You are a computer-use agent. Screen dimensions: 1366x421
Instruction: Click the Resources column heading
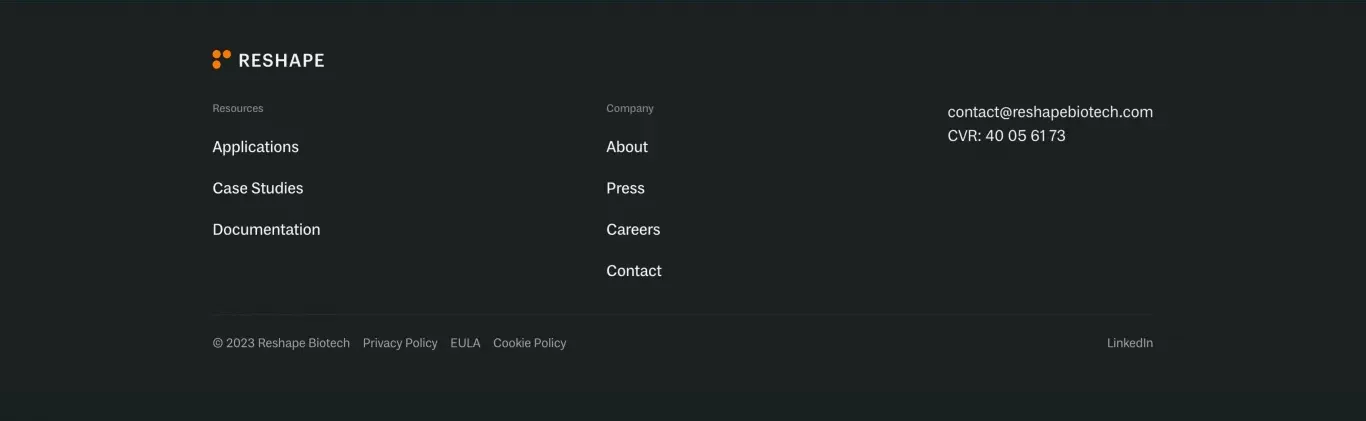238,108
